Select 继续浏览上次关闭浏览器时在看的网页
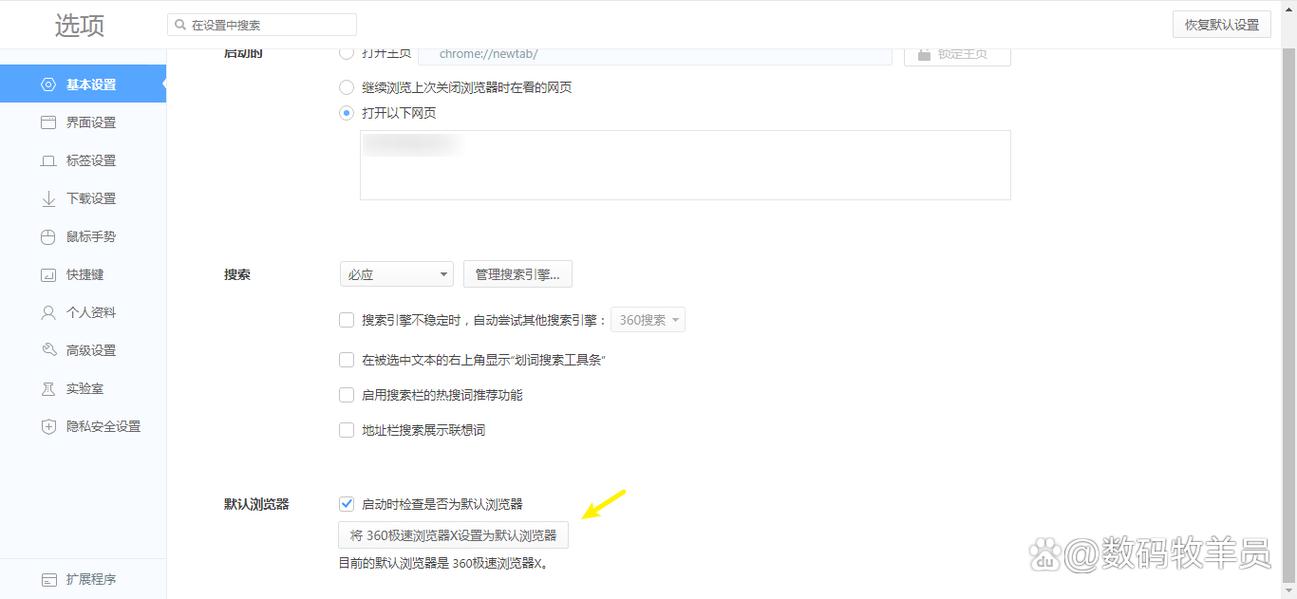Image resolution: width=1297 pixels, height=599 pixels. click(346, 87)
